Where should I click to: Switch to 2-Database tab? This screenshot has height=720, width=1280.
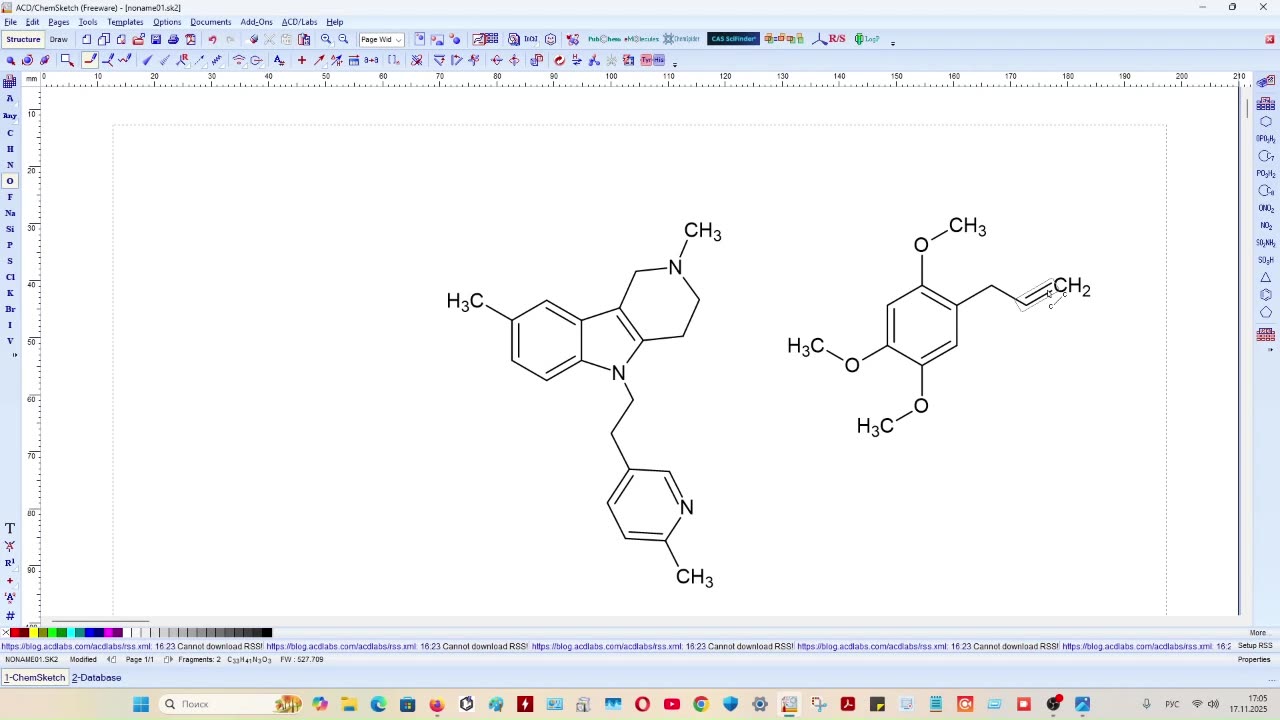[x=96, y=678]
